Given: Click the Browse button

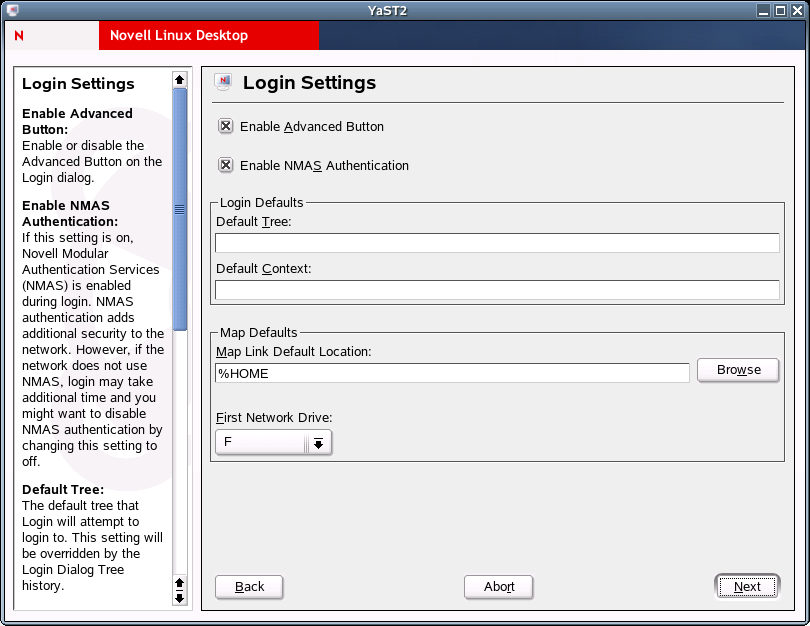Looking at the screenshot, I should click(738, 370).
